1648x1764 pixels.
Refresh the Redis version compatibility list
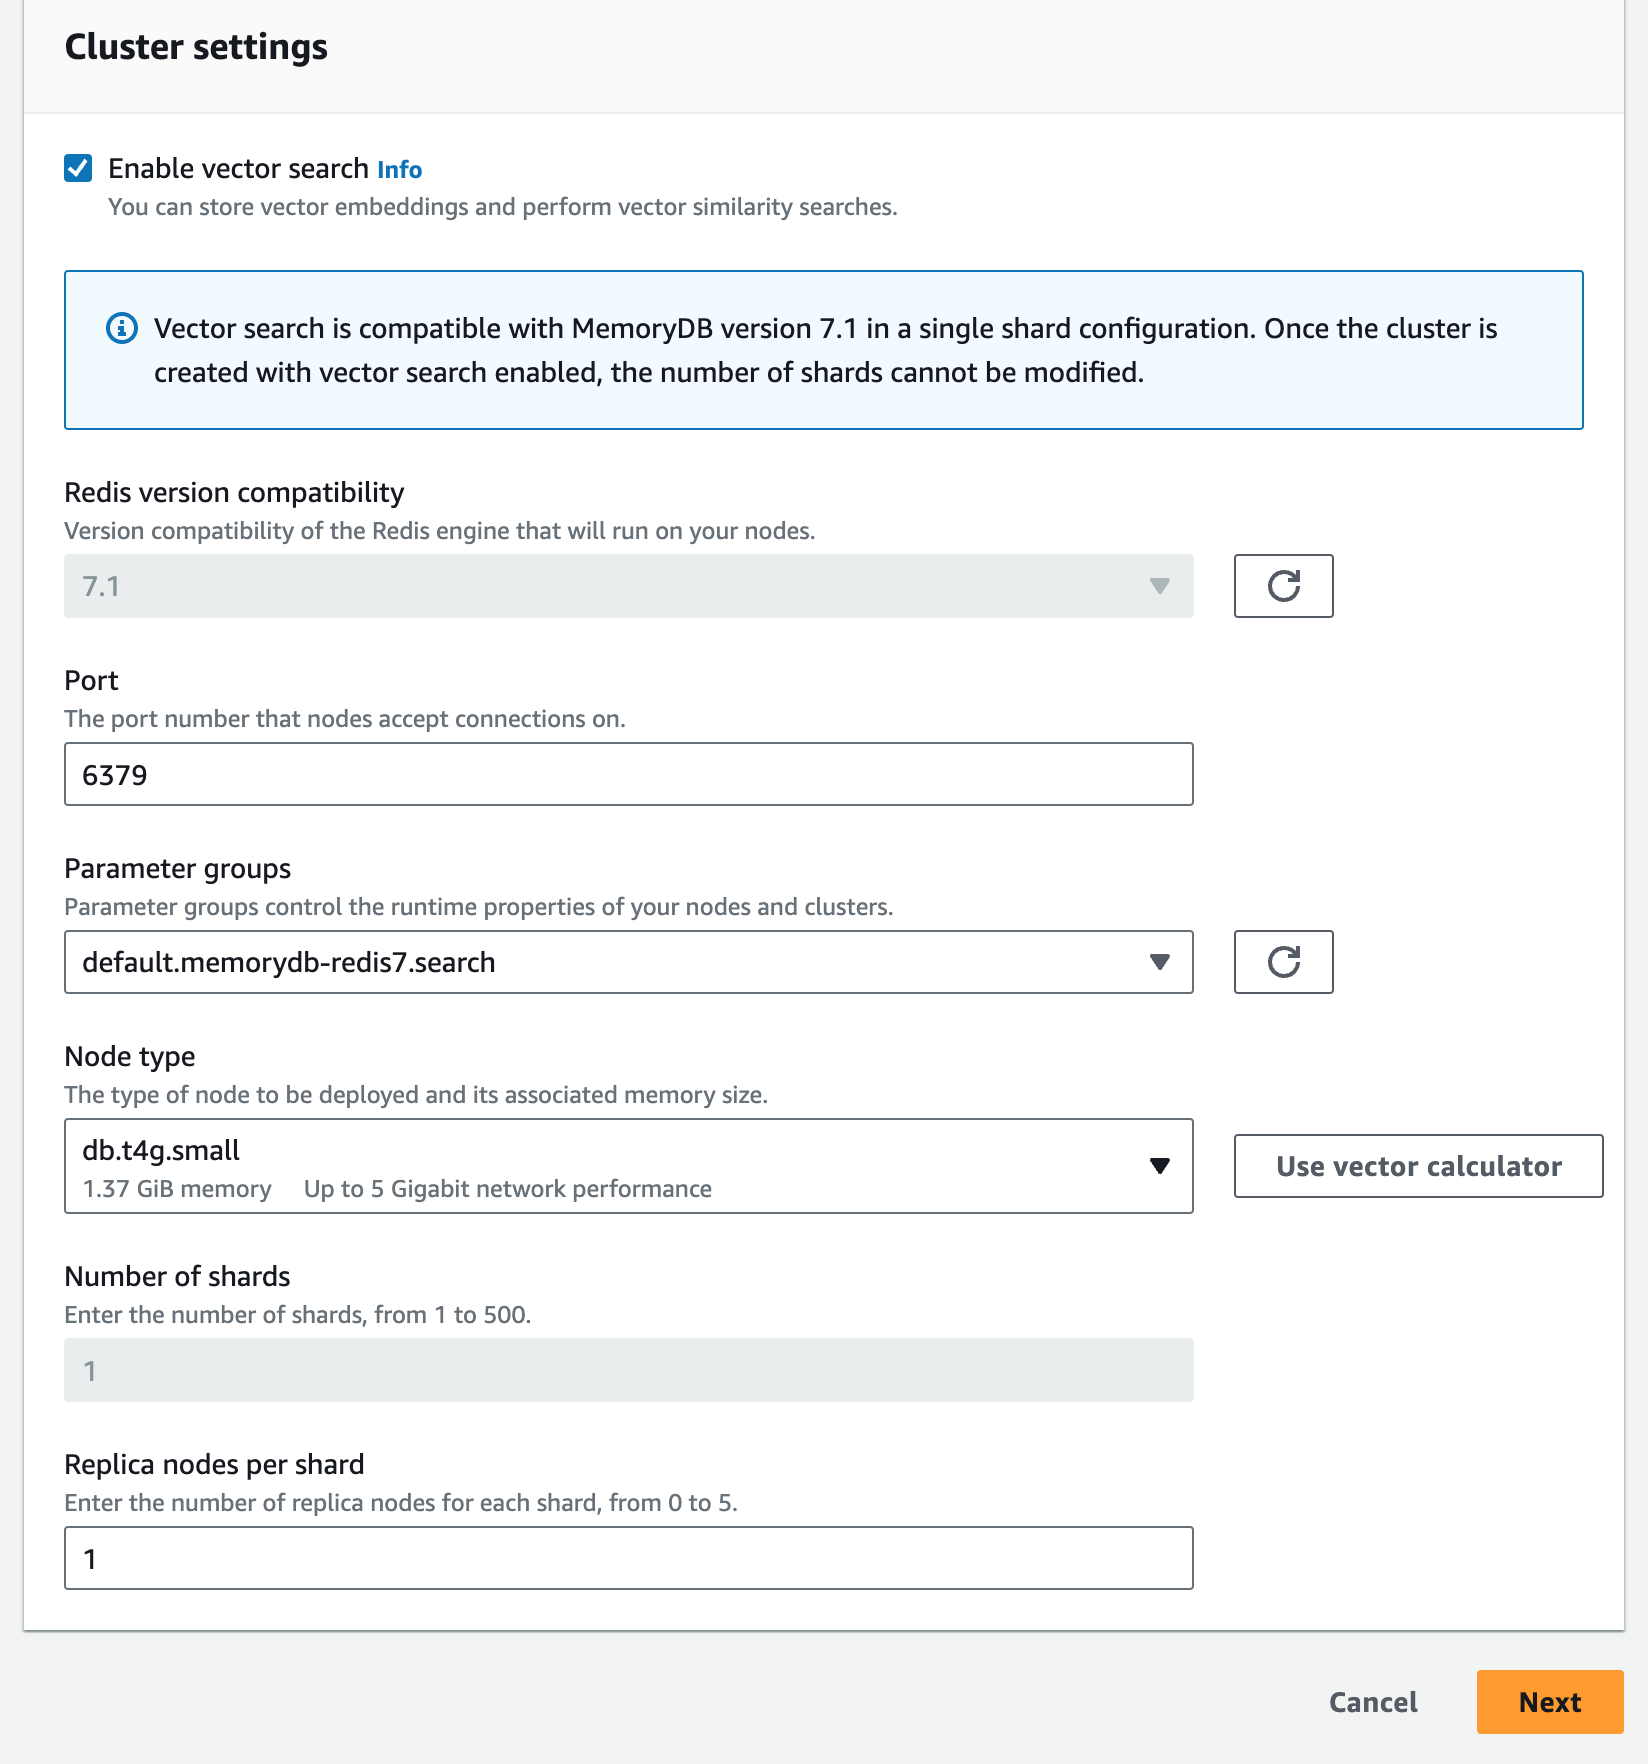[x=1283, y=586]
